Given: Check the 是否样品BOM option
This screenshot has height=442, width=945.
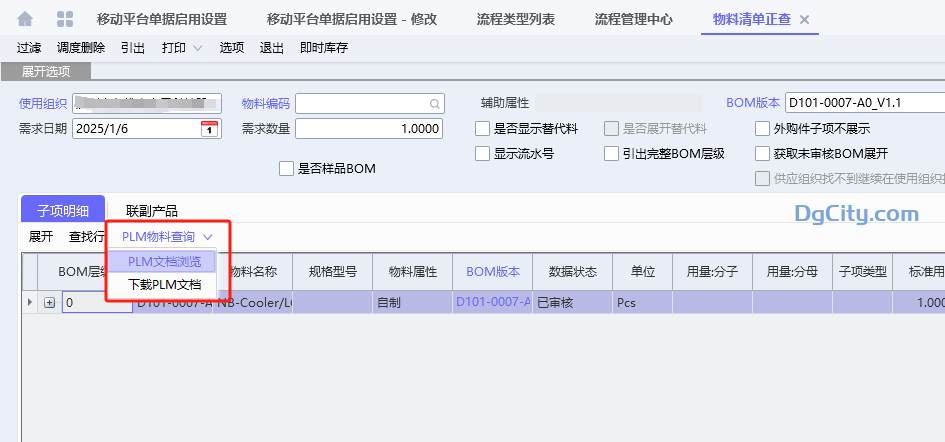Looking at the screenshot, I should click(287, 169).
